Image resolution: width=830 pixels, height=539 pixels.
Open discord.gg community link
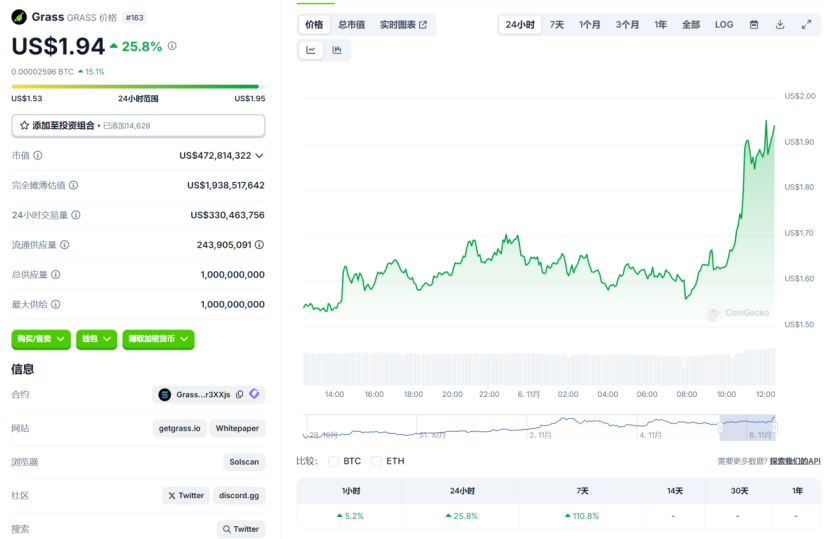click(x=239, y=496)
